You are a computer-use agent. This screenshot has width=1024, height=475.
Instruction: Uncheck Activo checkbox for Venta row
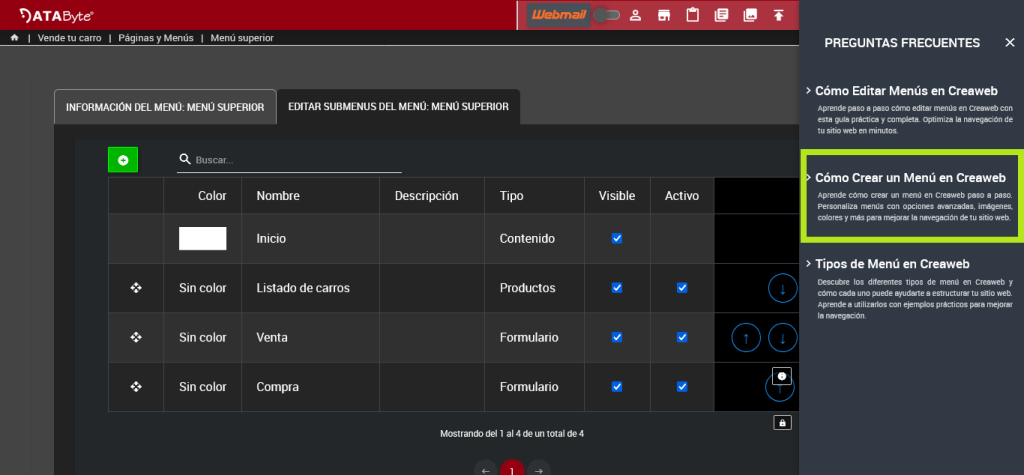(682, 338)
